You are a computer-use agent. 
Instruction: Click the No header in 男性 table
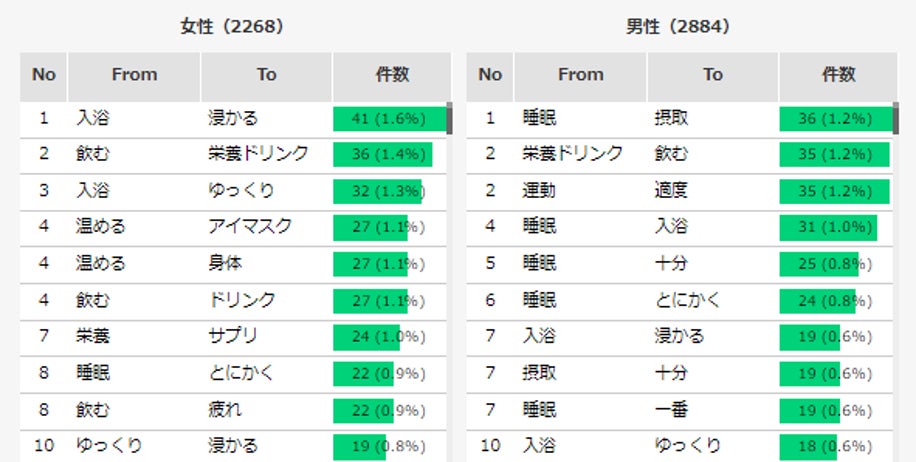click(x=490, y=75)
